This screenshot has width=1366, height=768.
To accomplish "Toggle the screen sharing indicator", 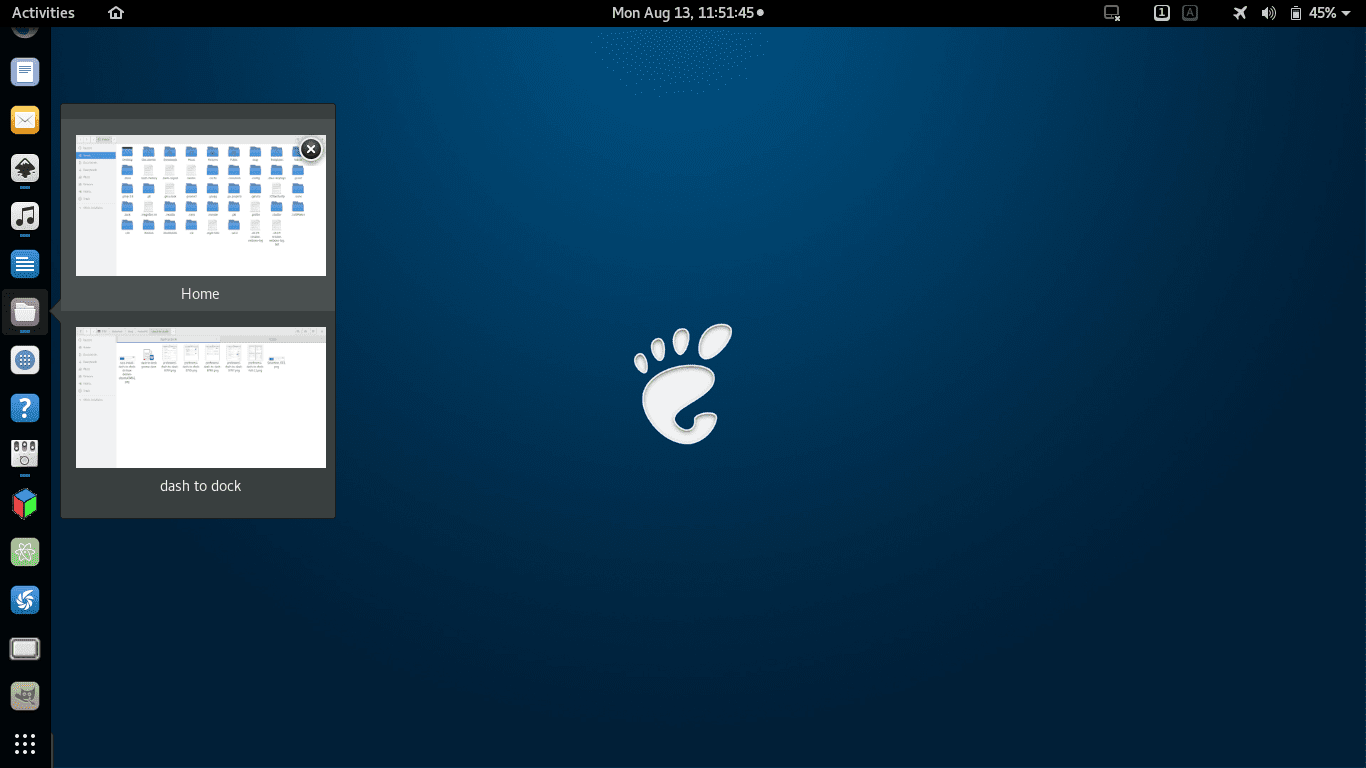I will (x=1110, y=13).
